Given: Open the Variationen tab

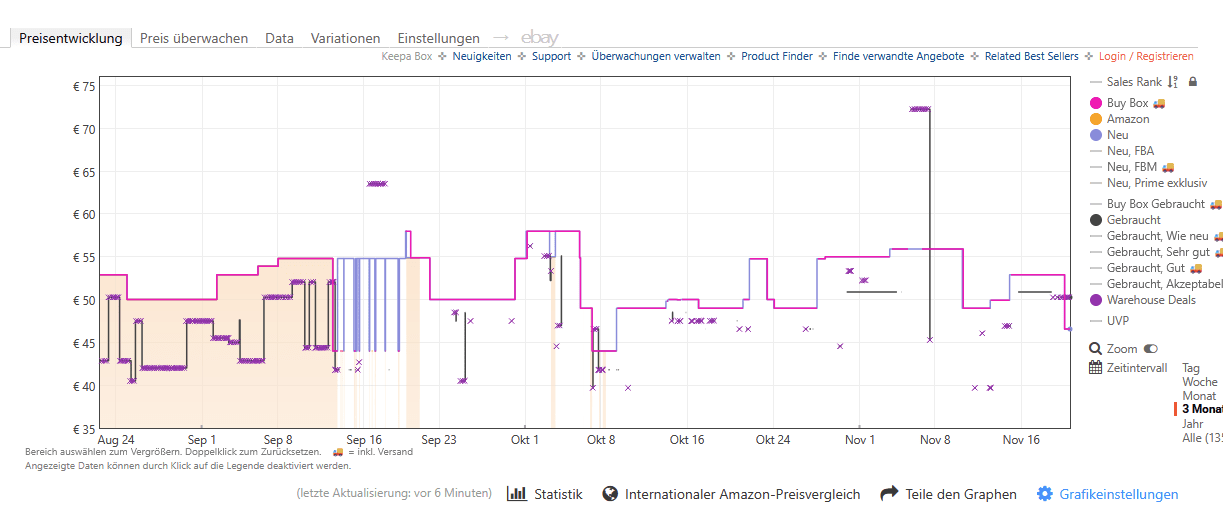Looking at the screenshot, I should coord(345,38).
